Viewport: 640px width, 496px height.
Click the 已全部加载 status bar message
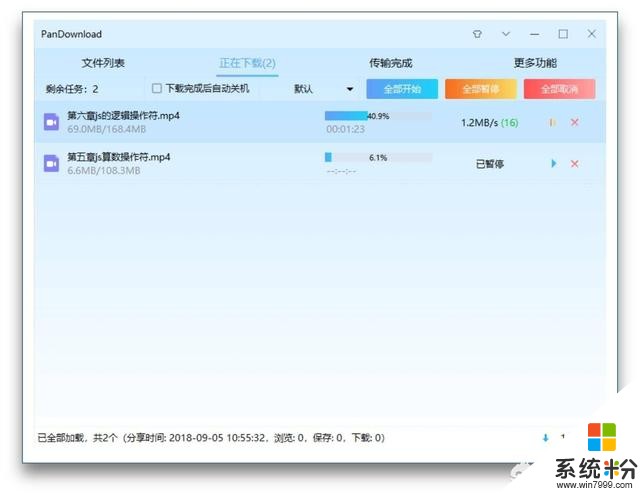211,438
